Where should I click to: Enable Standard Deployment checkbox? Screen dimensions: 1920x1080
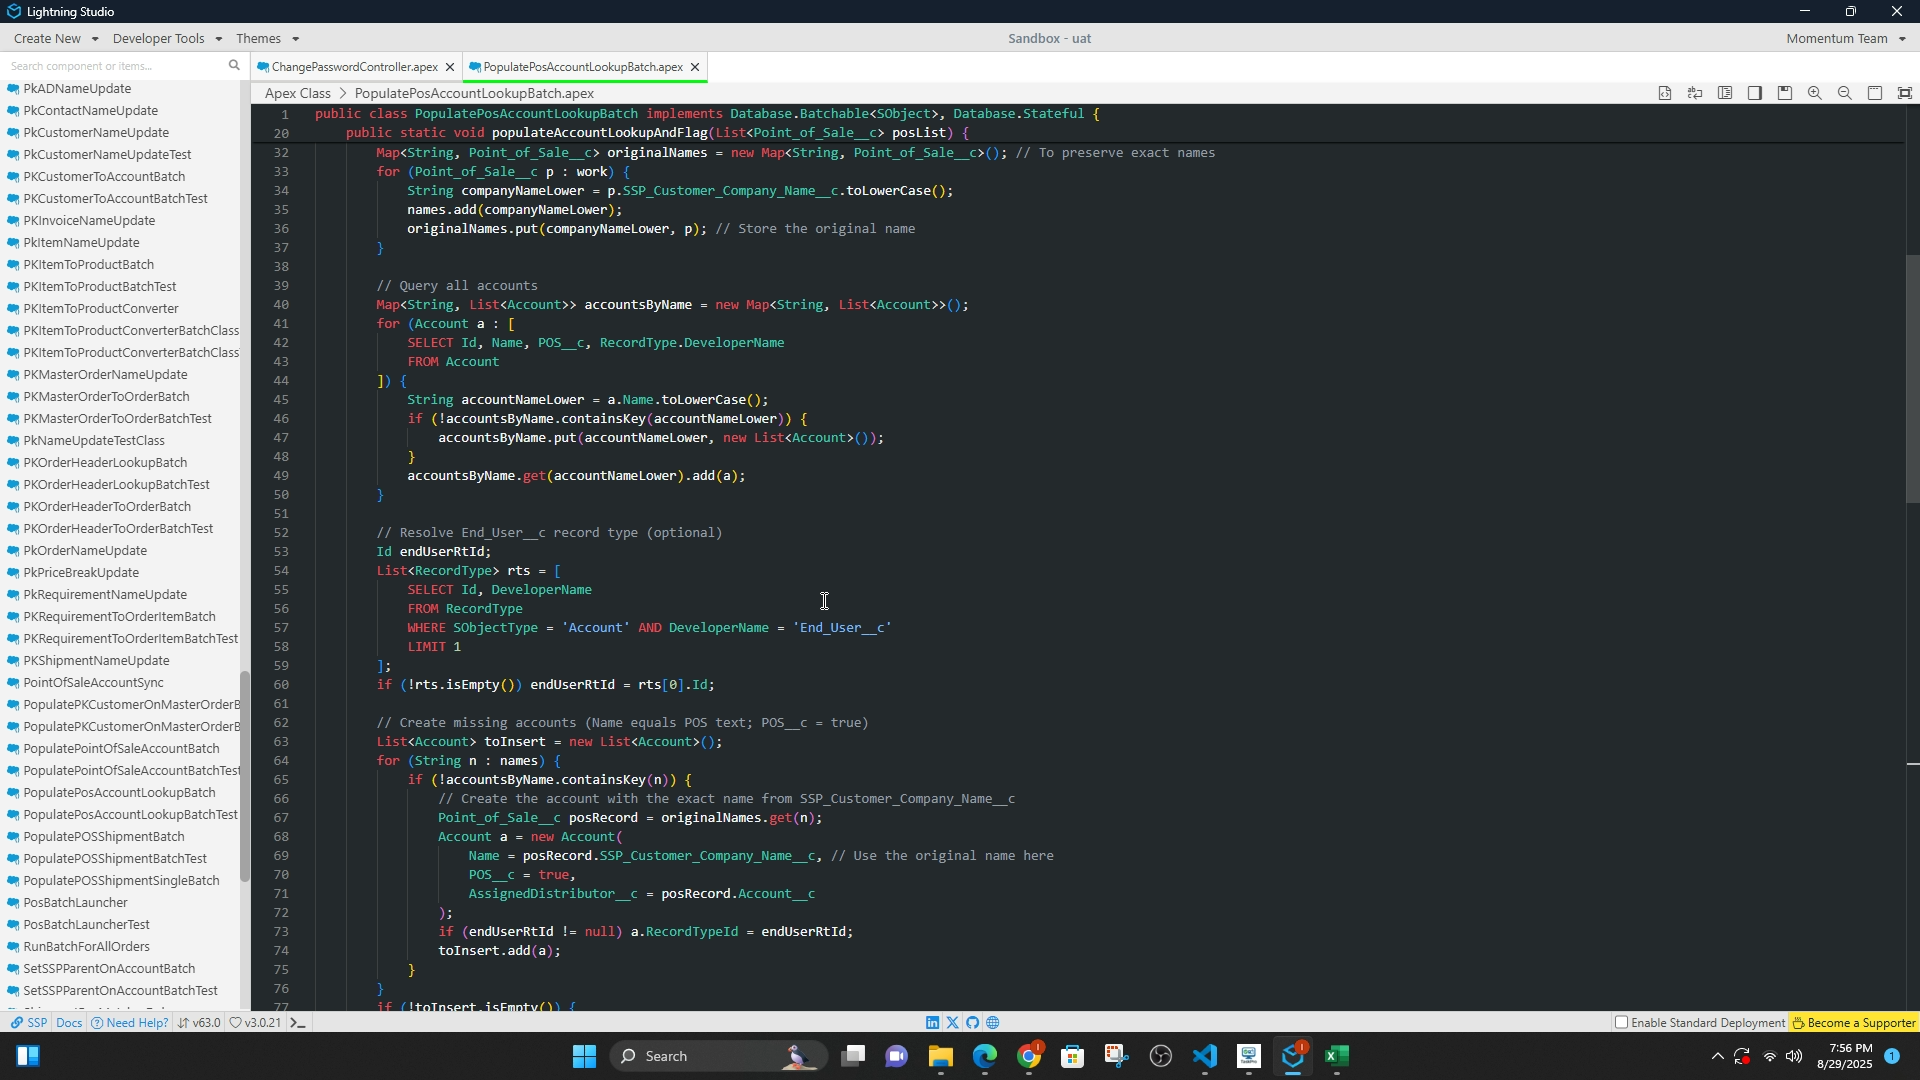[x=1621, y=1023]
